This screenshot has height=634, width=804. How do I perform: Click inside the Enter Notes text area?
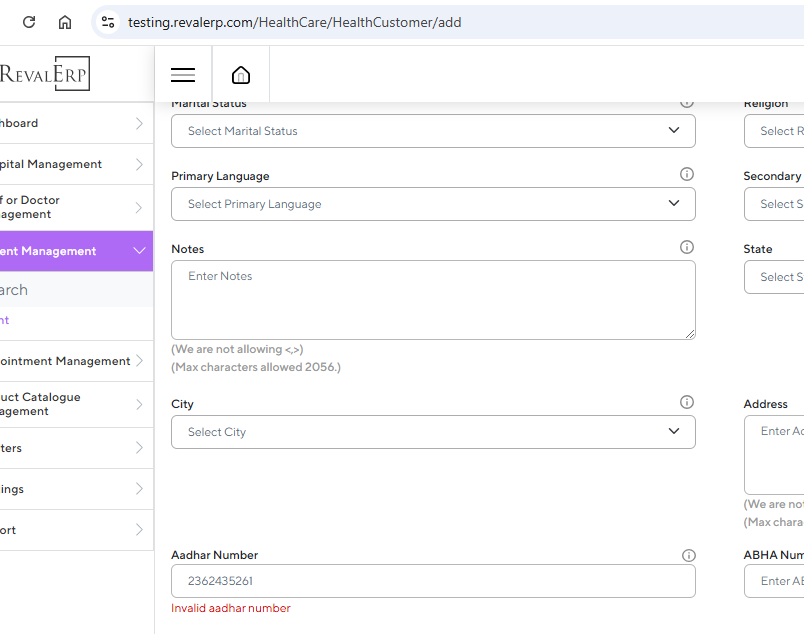tap(433, 300)
